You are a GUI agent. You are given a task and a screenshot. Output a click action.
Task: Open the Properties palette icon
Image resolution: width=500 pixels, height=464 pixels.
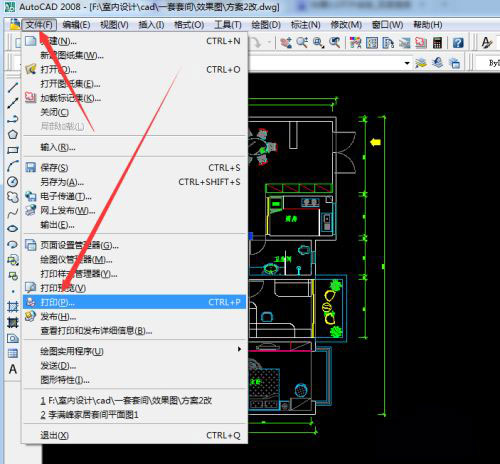(x=356, y=43)
